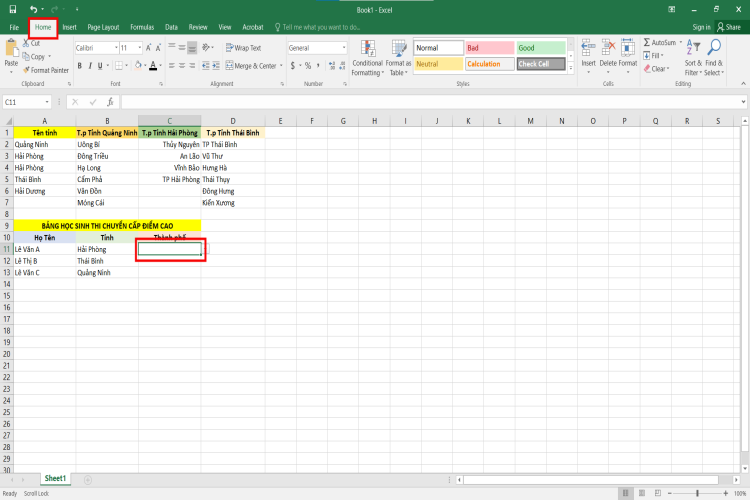Align text left
This screenshot has width=750, height=500.
tap(172, 66)
